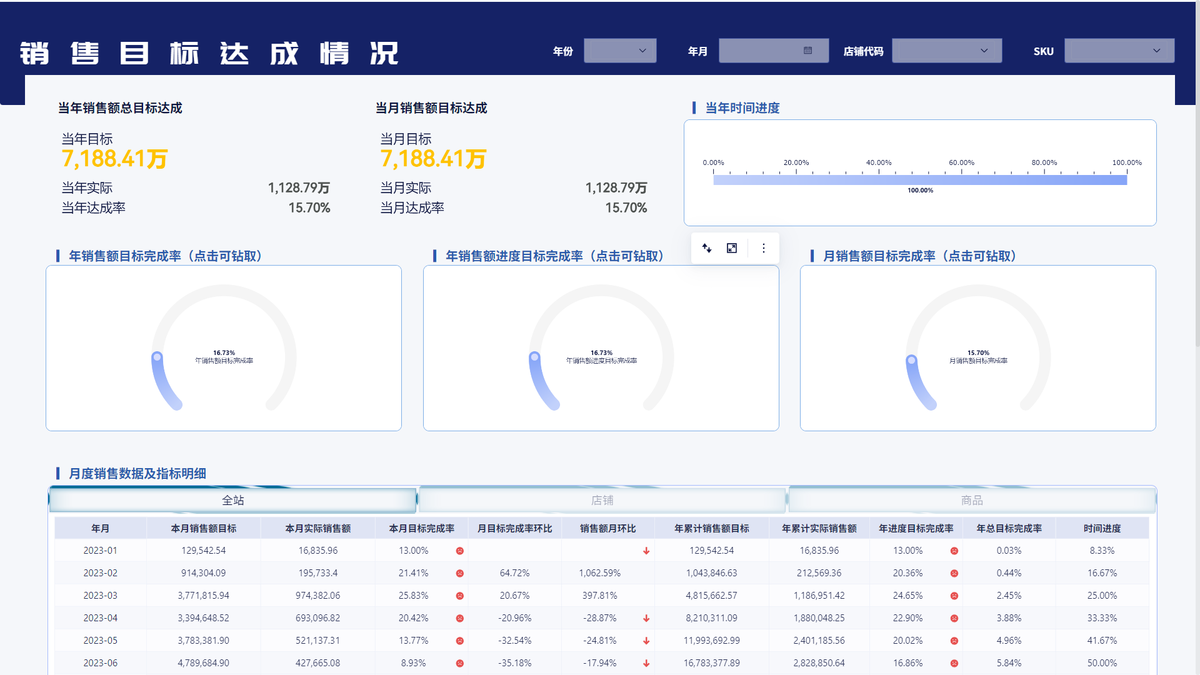Image resolution: width=1200 pixels, height=675 pixels.
Task: Click red warning icon next to 20.42%
Action: pos(460,618)
